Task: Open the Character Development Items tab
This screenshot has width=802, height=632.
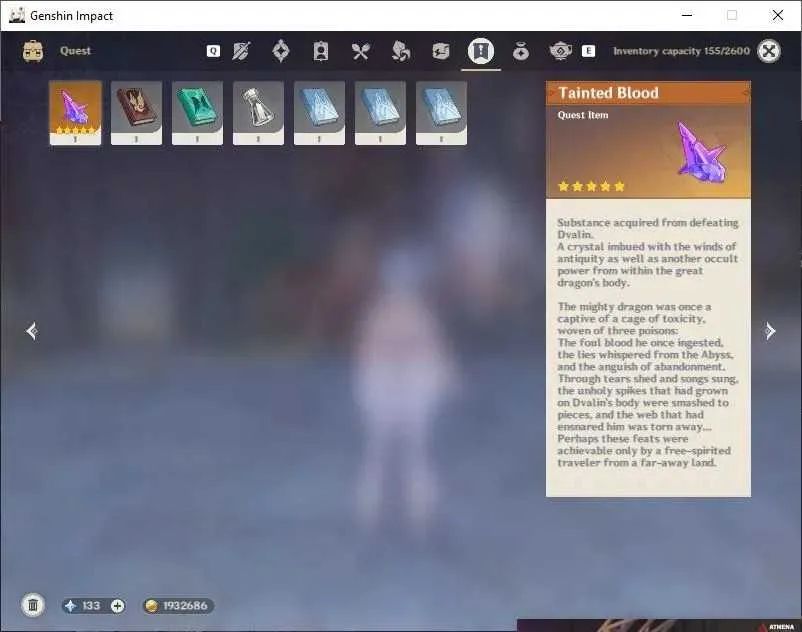Action: click(321, 51)
